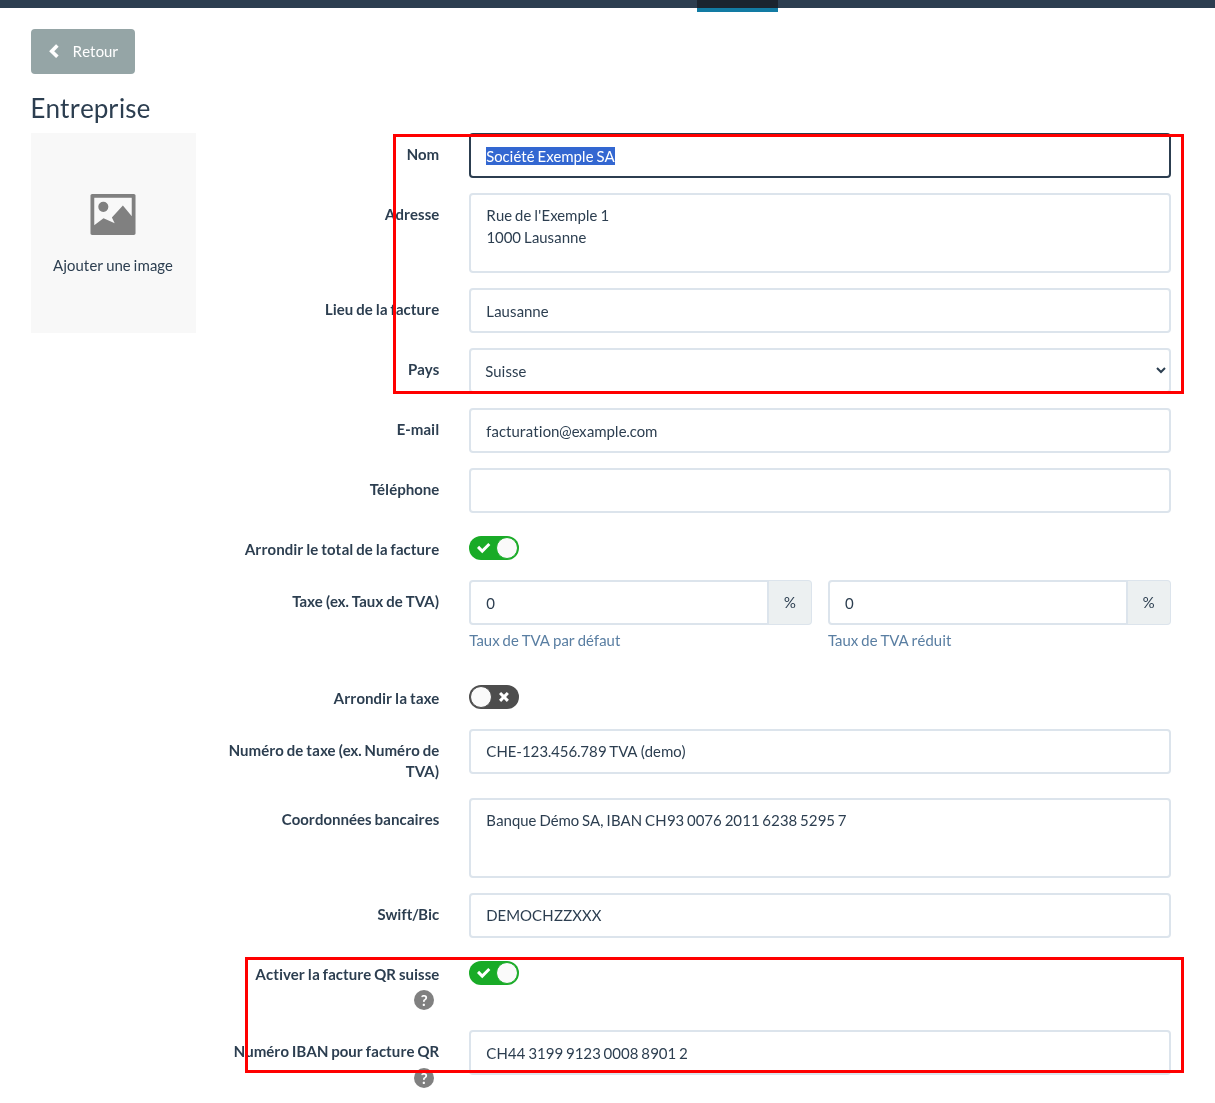Focus the Nom input field

coord(820,156)
